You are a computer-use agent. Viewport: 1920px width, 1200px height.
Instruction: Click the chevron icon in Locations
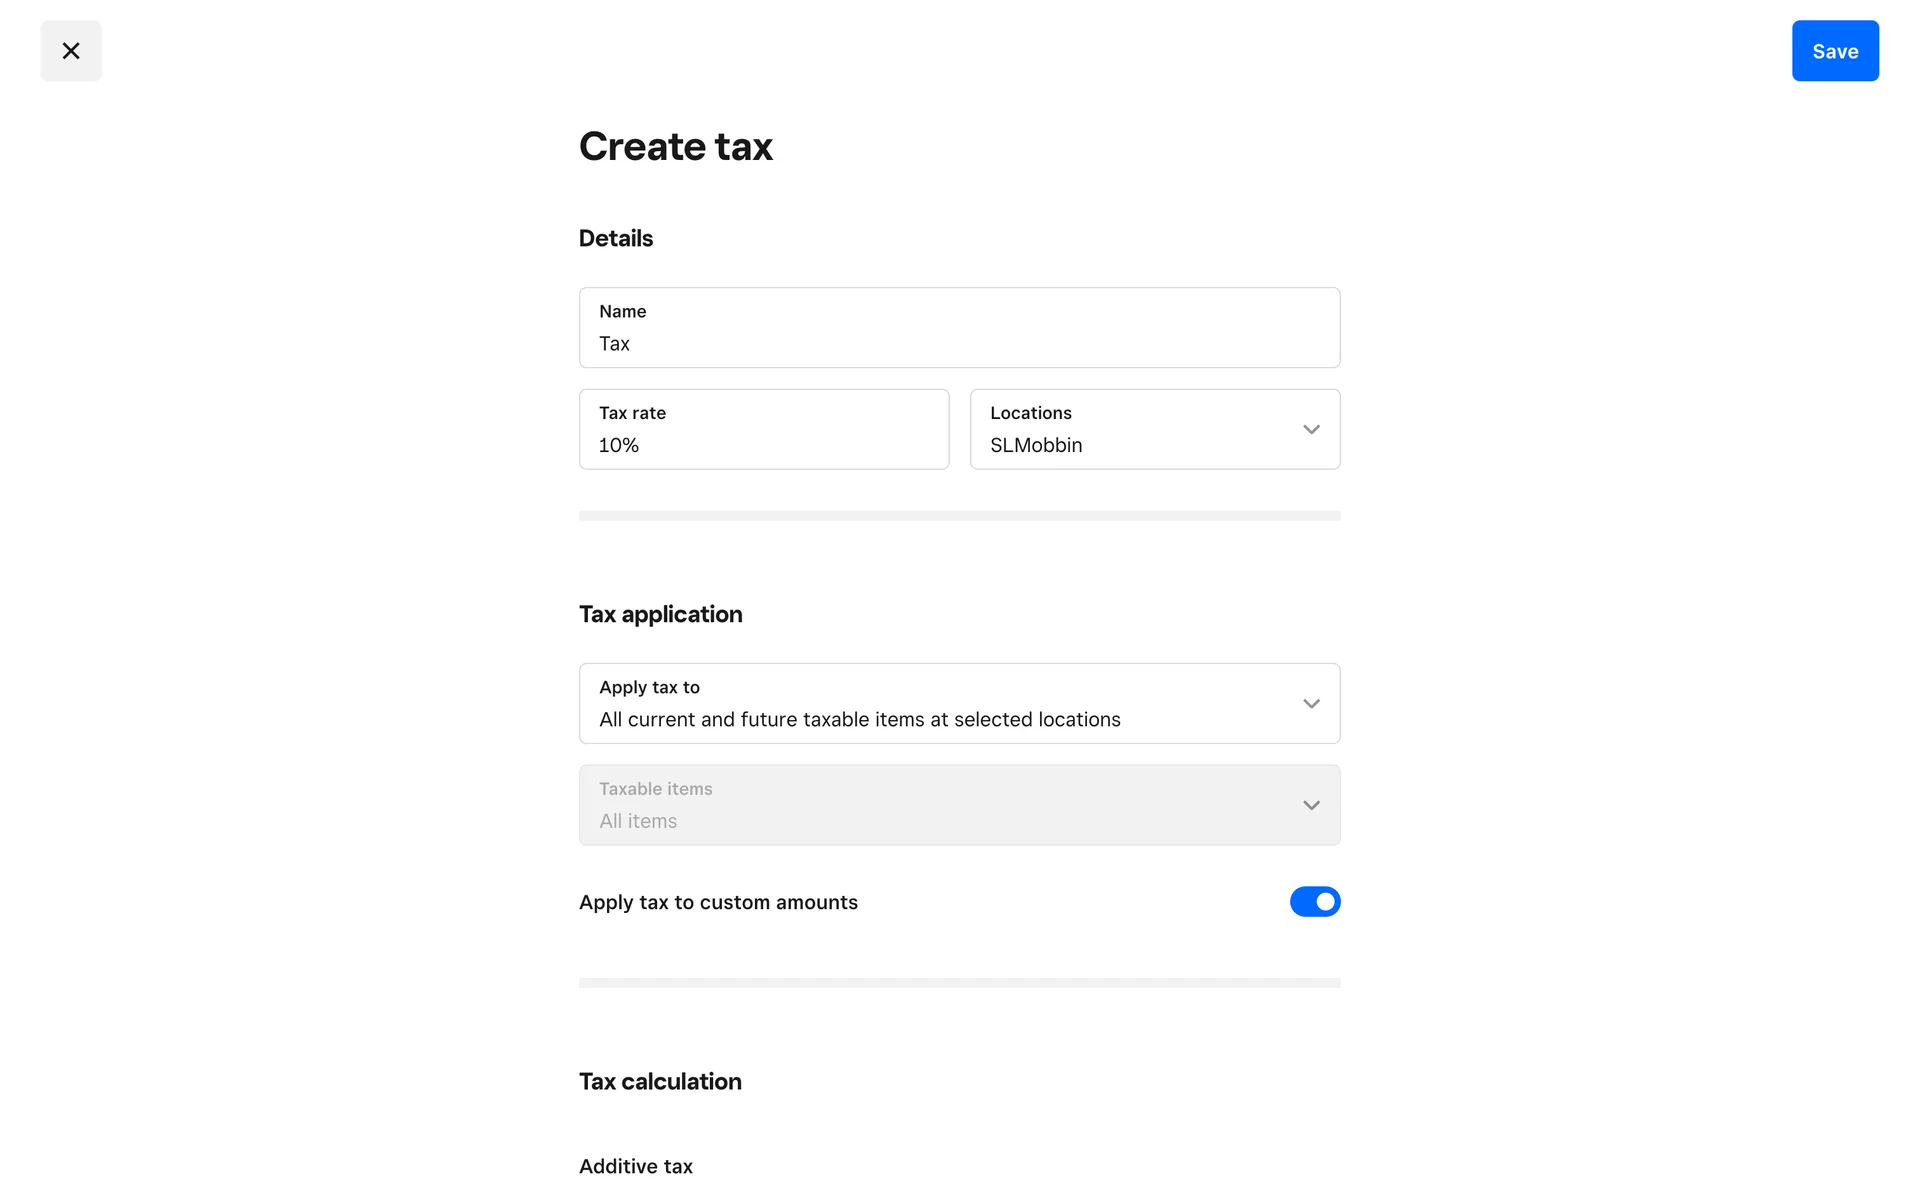click(x=1311, y=430)
